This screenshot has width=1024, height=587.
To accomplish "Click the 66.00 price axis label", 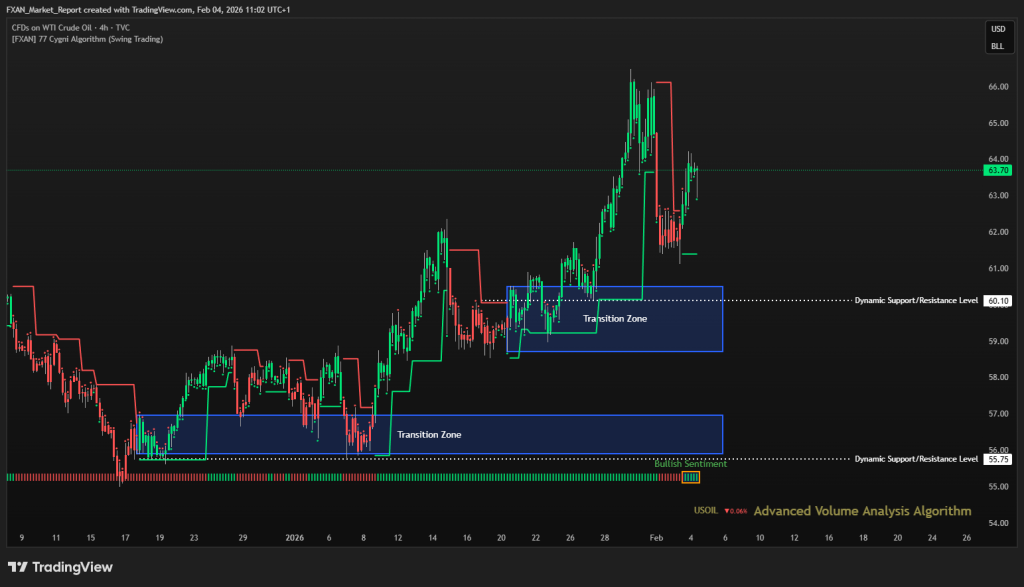I will tap(997, 87).
